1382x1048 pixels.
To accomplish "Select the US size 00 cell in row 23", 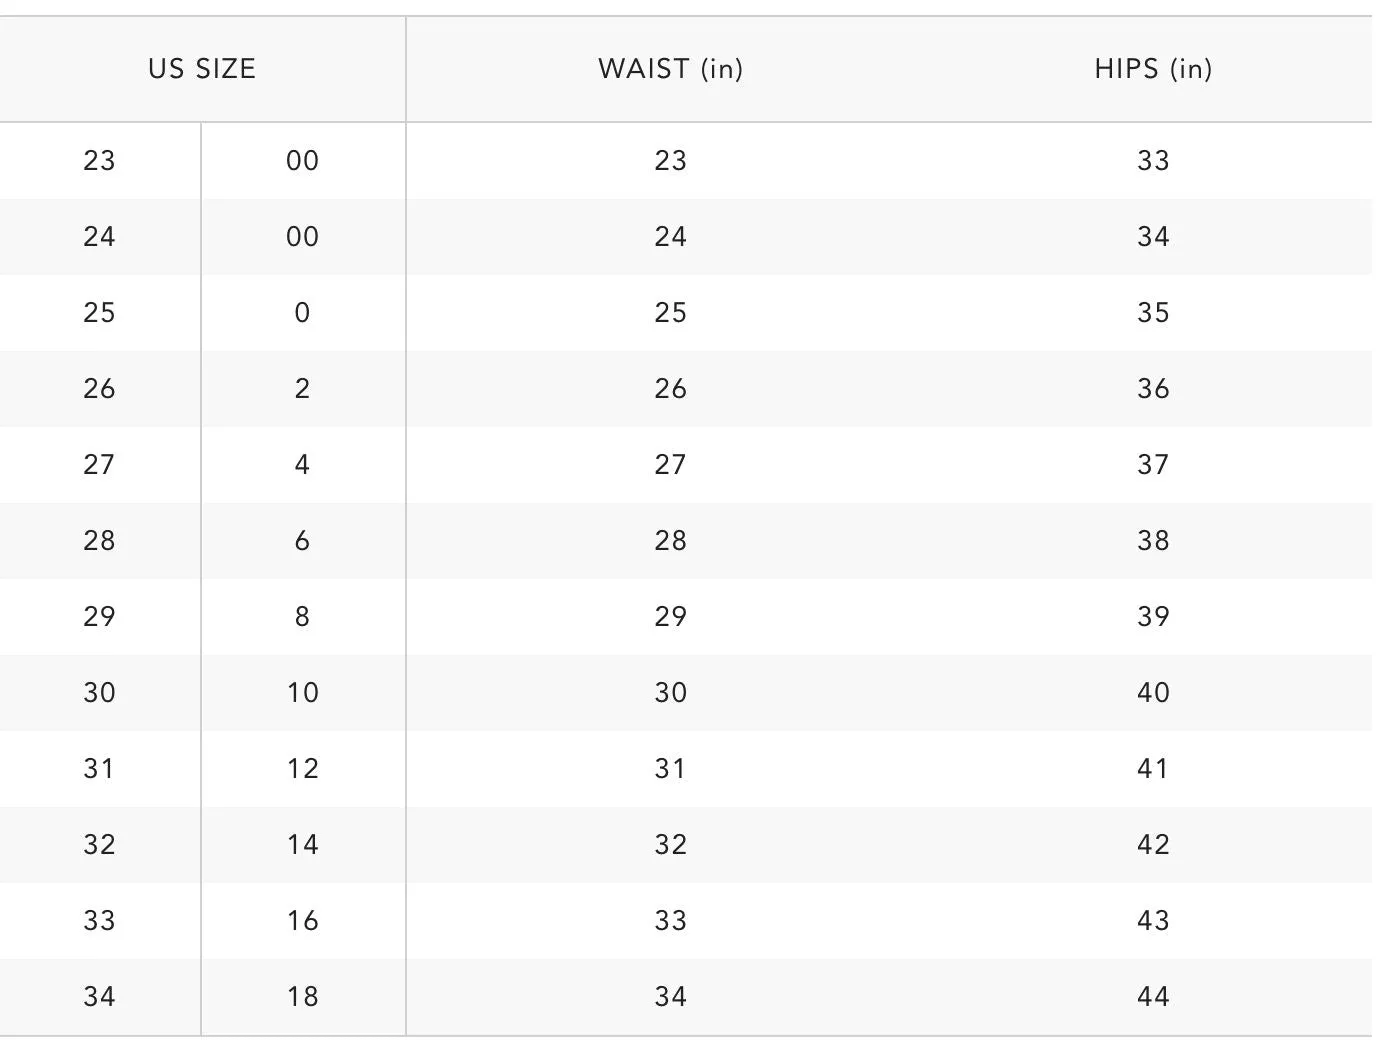I will 302,161.
